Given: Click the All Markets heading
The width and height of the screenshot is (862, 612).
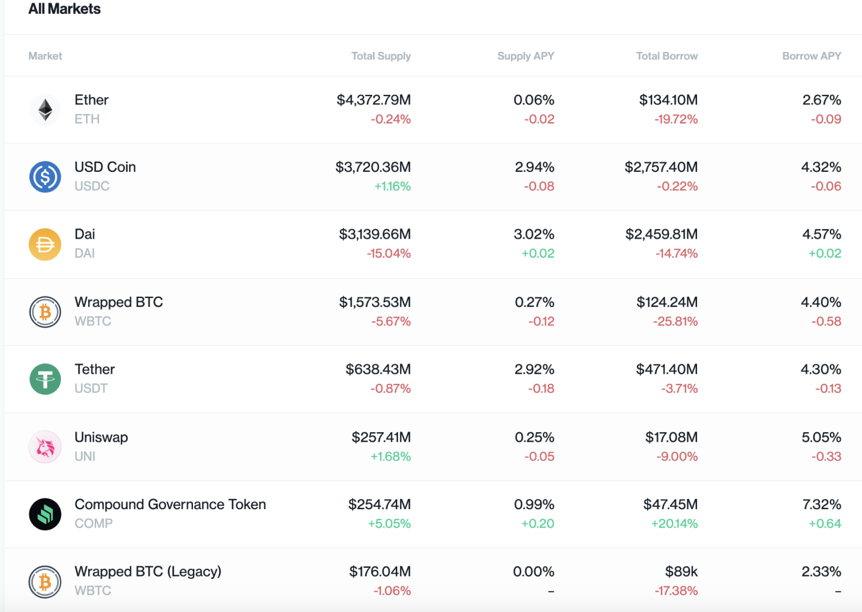Looking at the screenshot, I should 64,9.
